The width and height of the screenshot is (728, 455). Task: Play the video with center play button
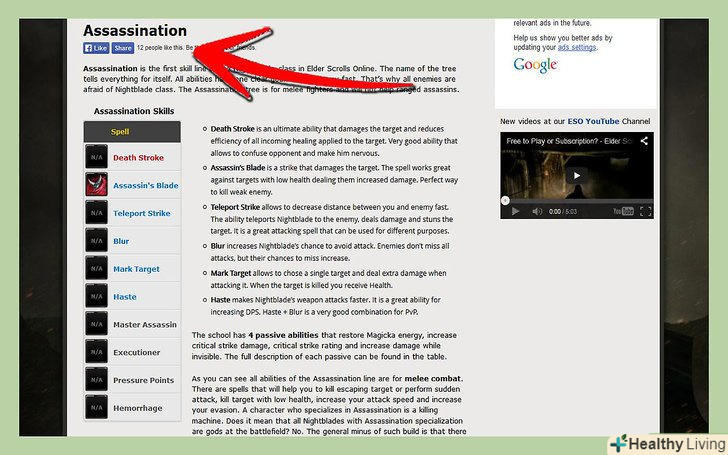tap(576, 176)
